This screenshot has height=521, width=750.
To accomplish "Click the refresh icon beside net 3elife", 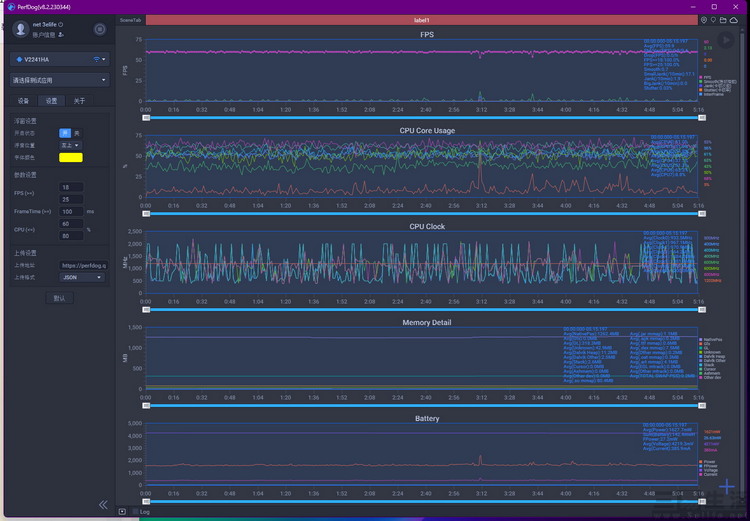I will click(61, 24).
